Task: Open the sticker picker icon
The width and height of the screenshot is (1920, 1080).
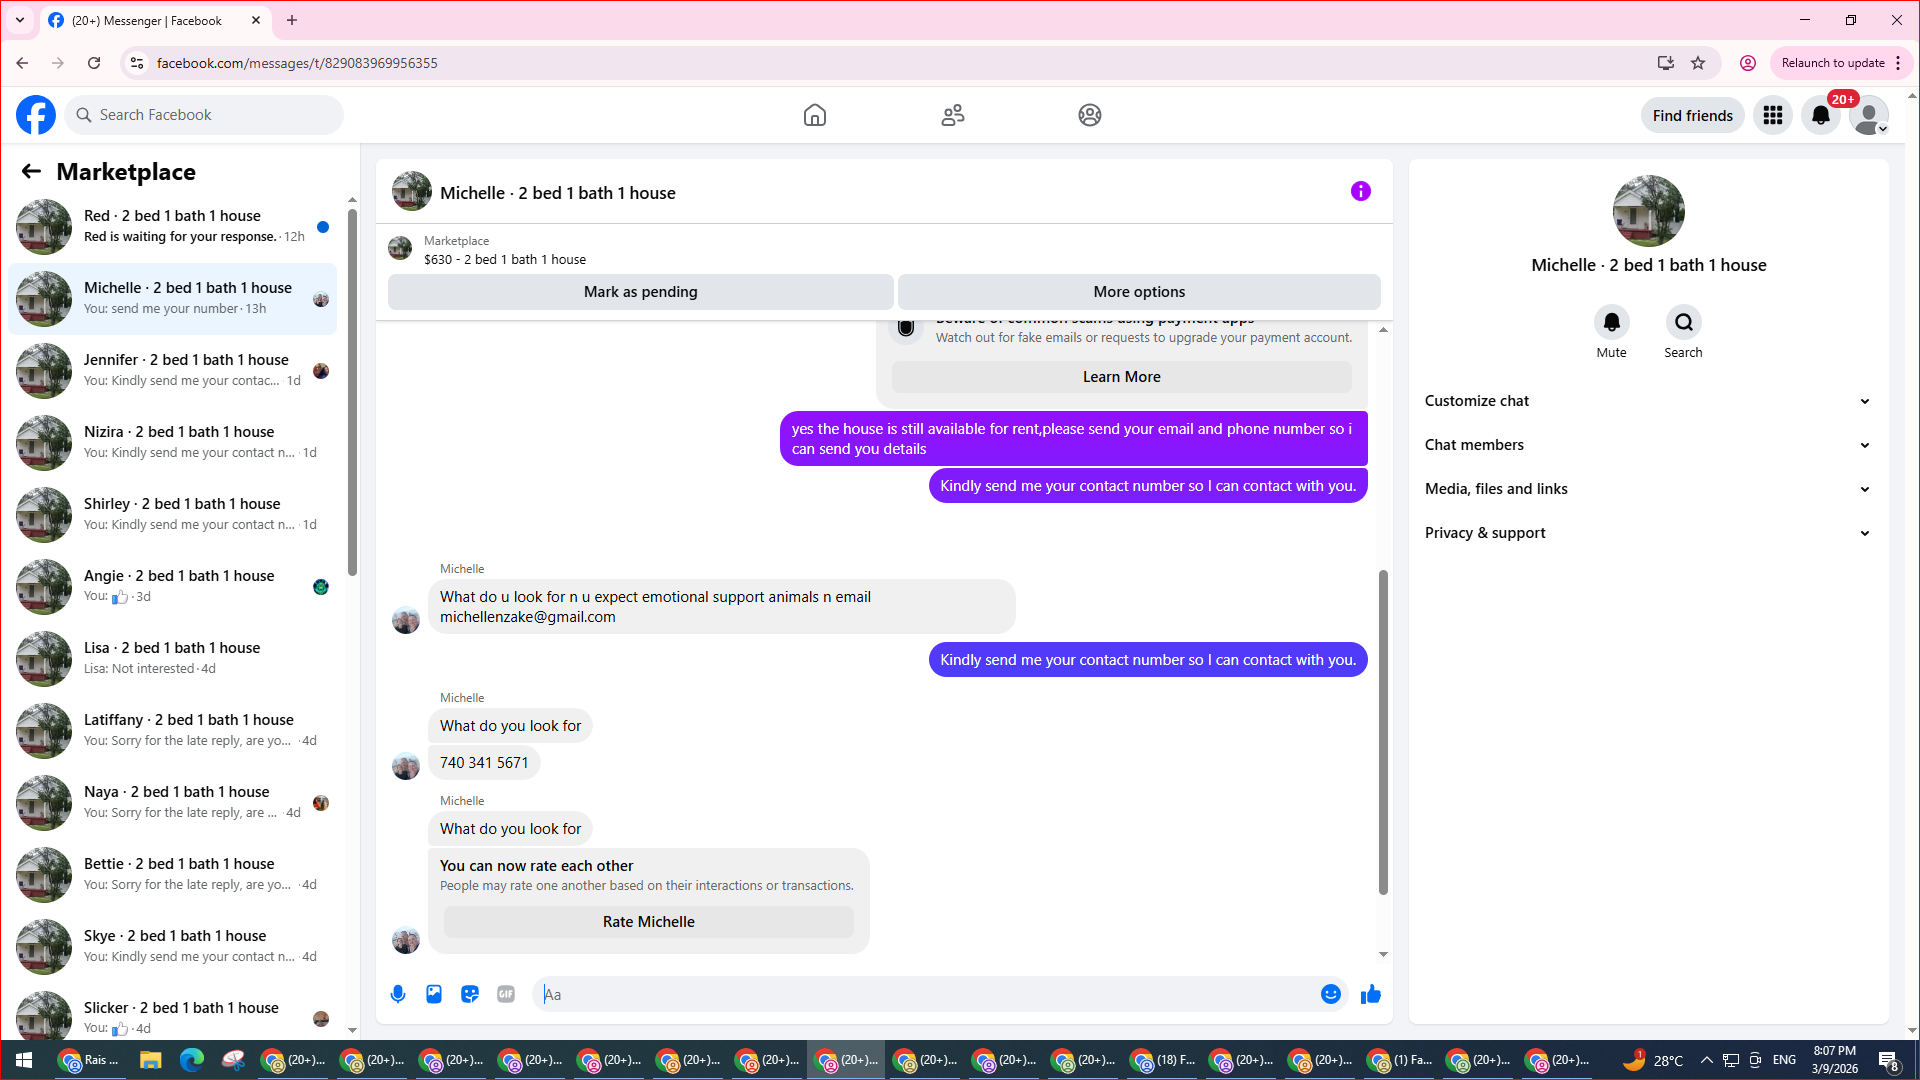Action: [470, 994]
